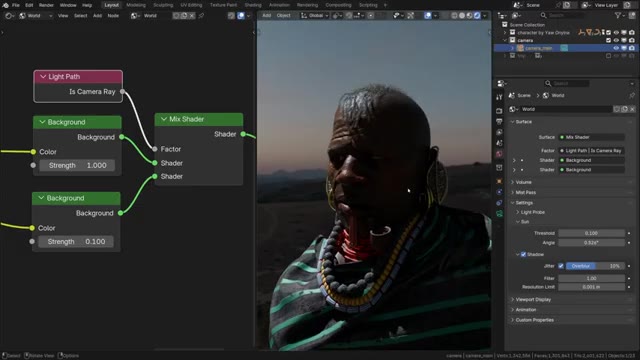Screen dimensions: 640x360
Task: Open viewport Add menu
Action: [x=267, y=16]
